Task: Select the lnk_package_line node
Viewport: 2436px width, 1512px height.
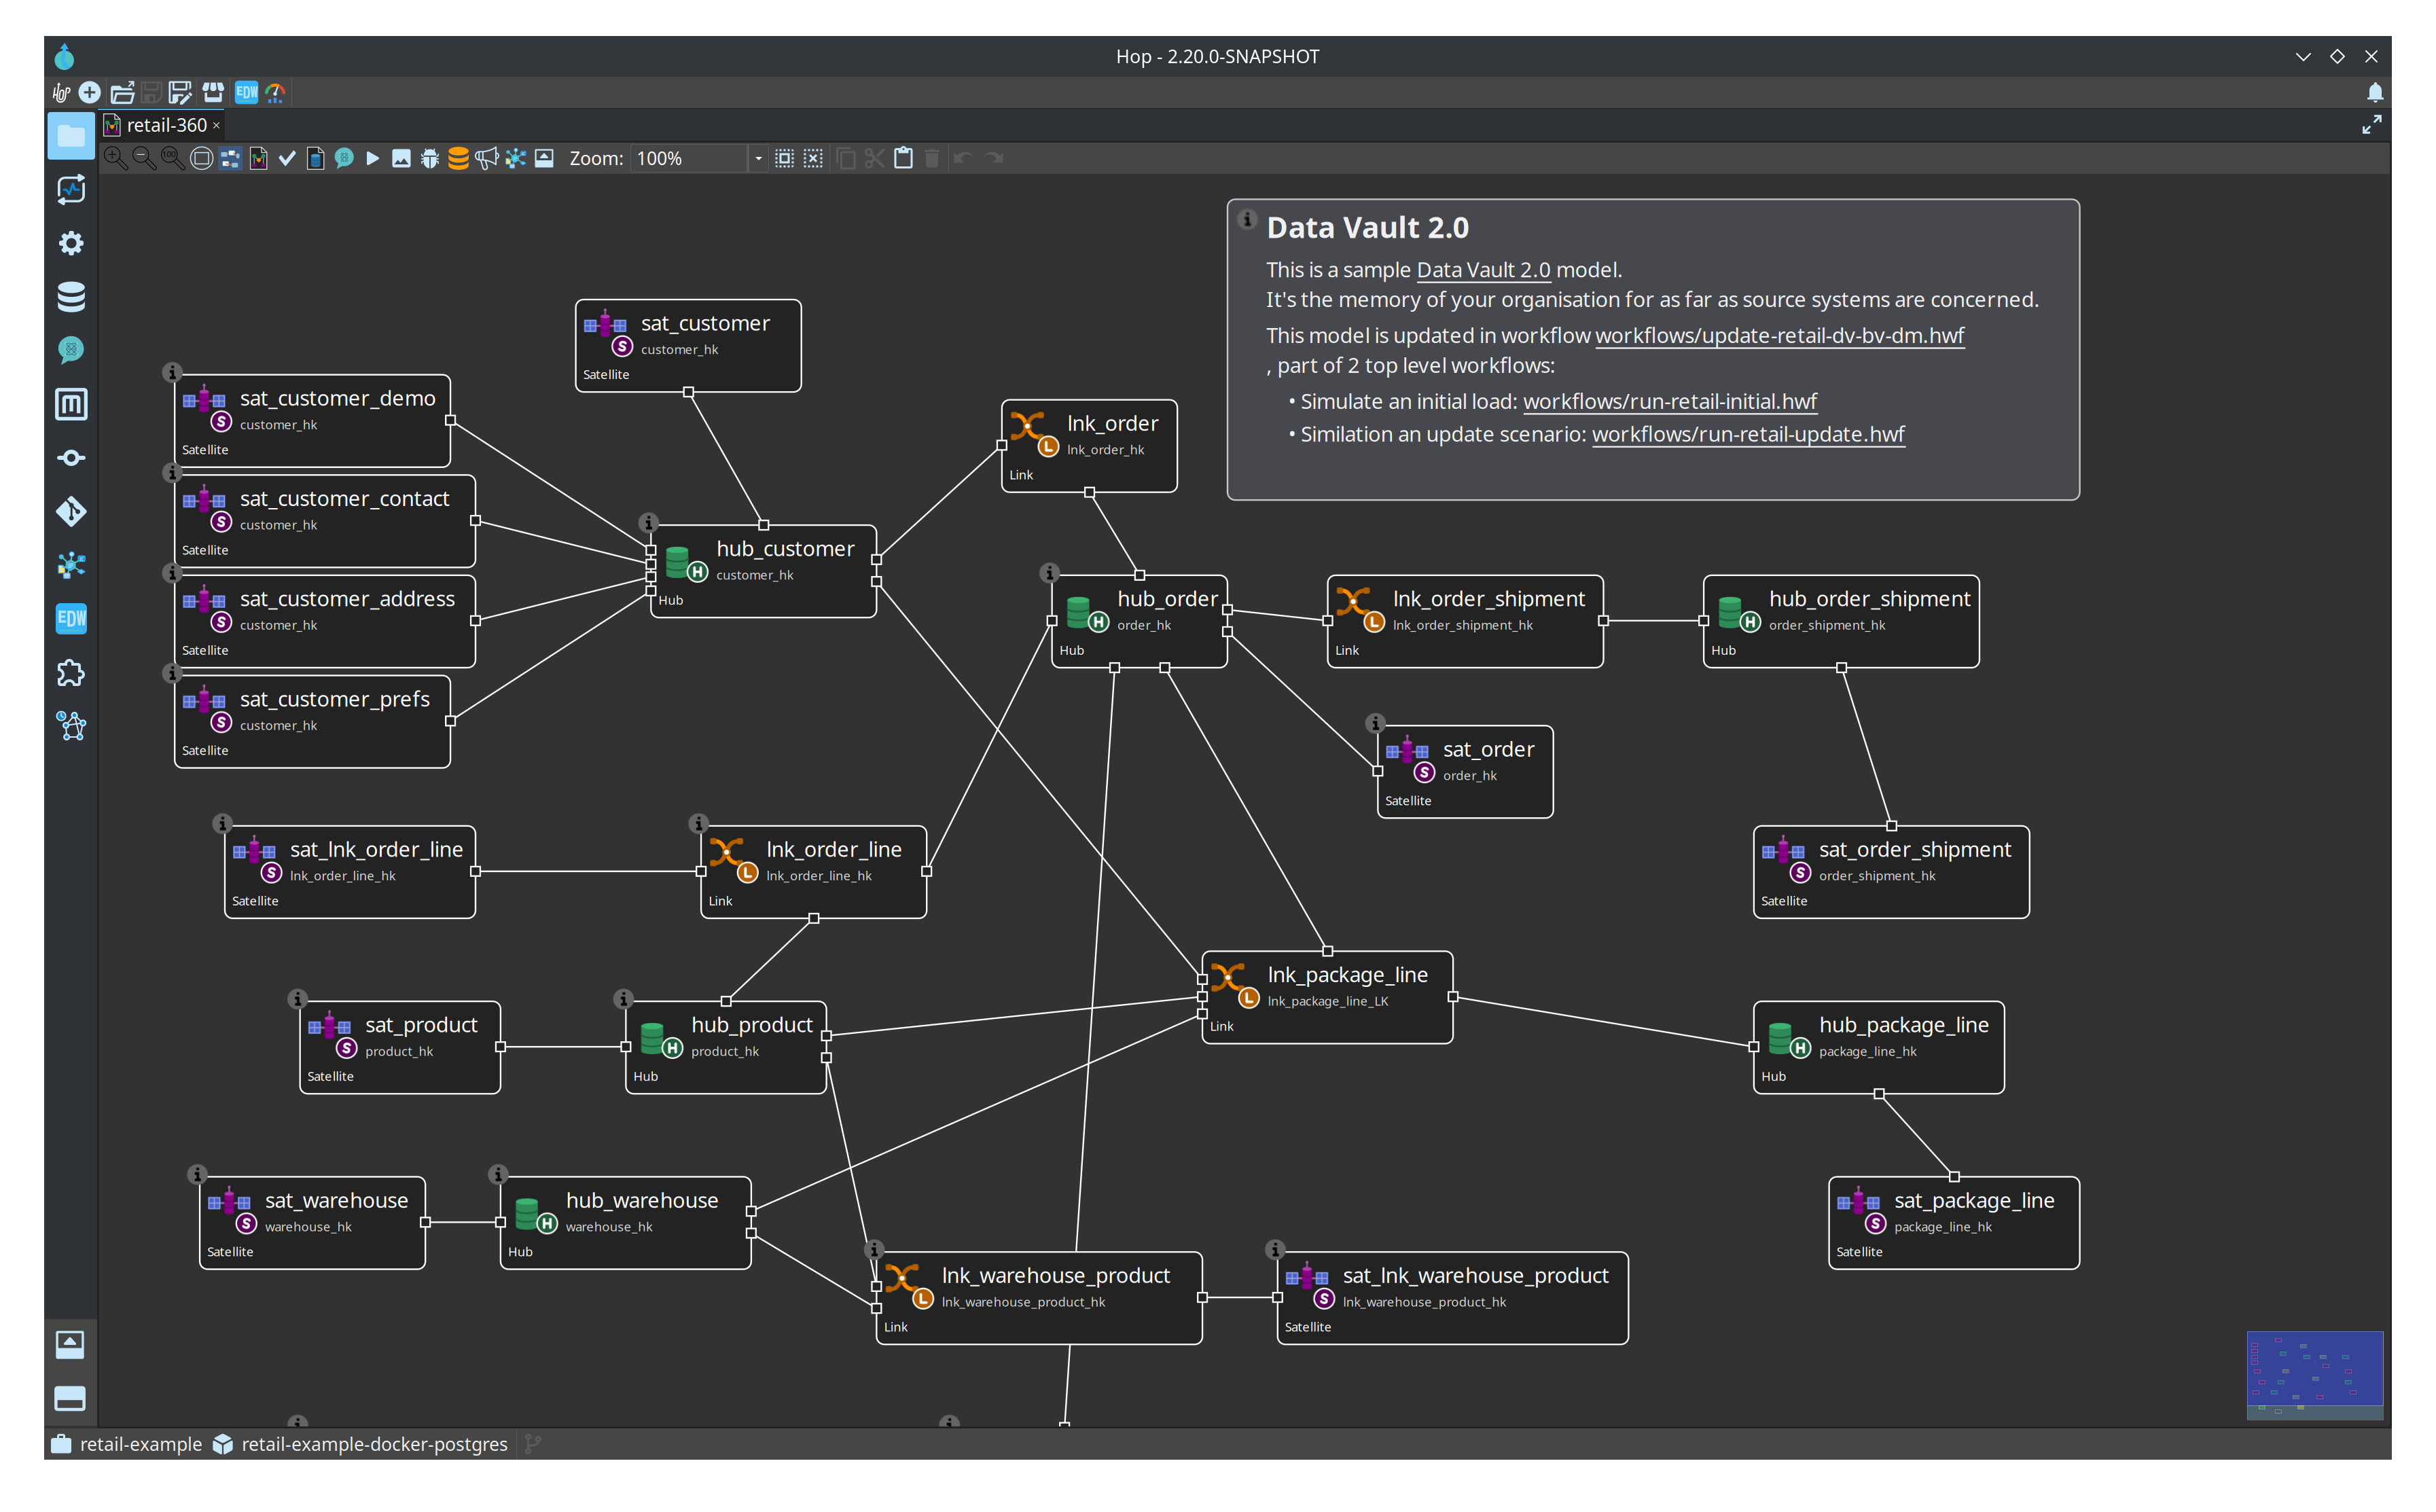Action: (x=1328, y=997)
